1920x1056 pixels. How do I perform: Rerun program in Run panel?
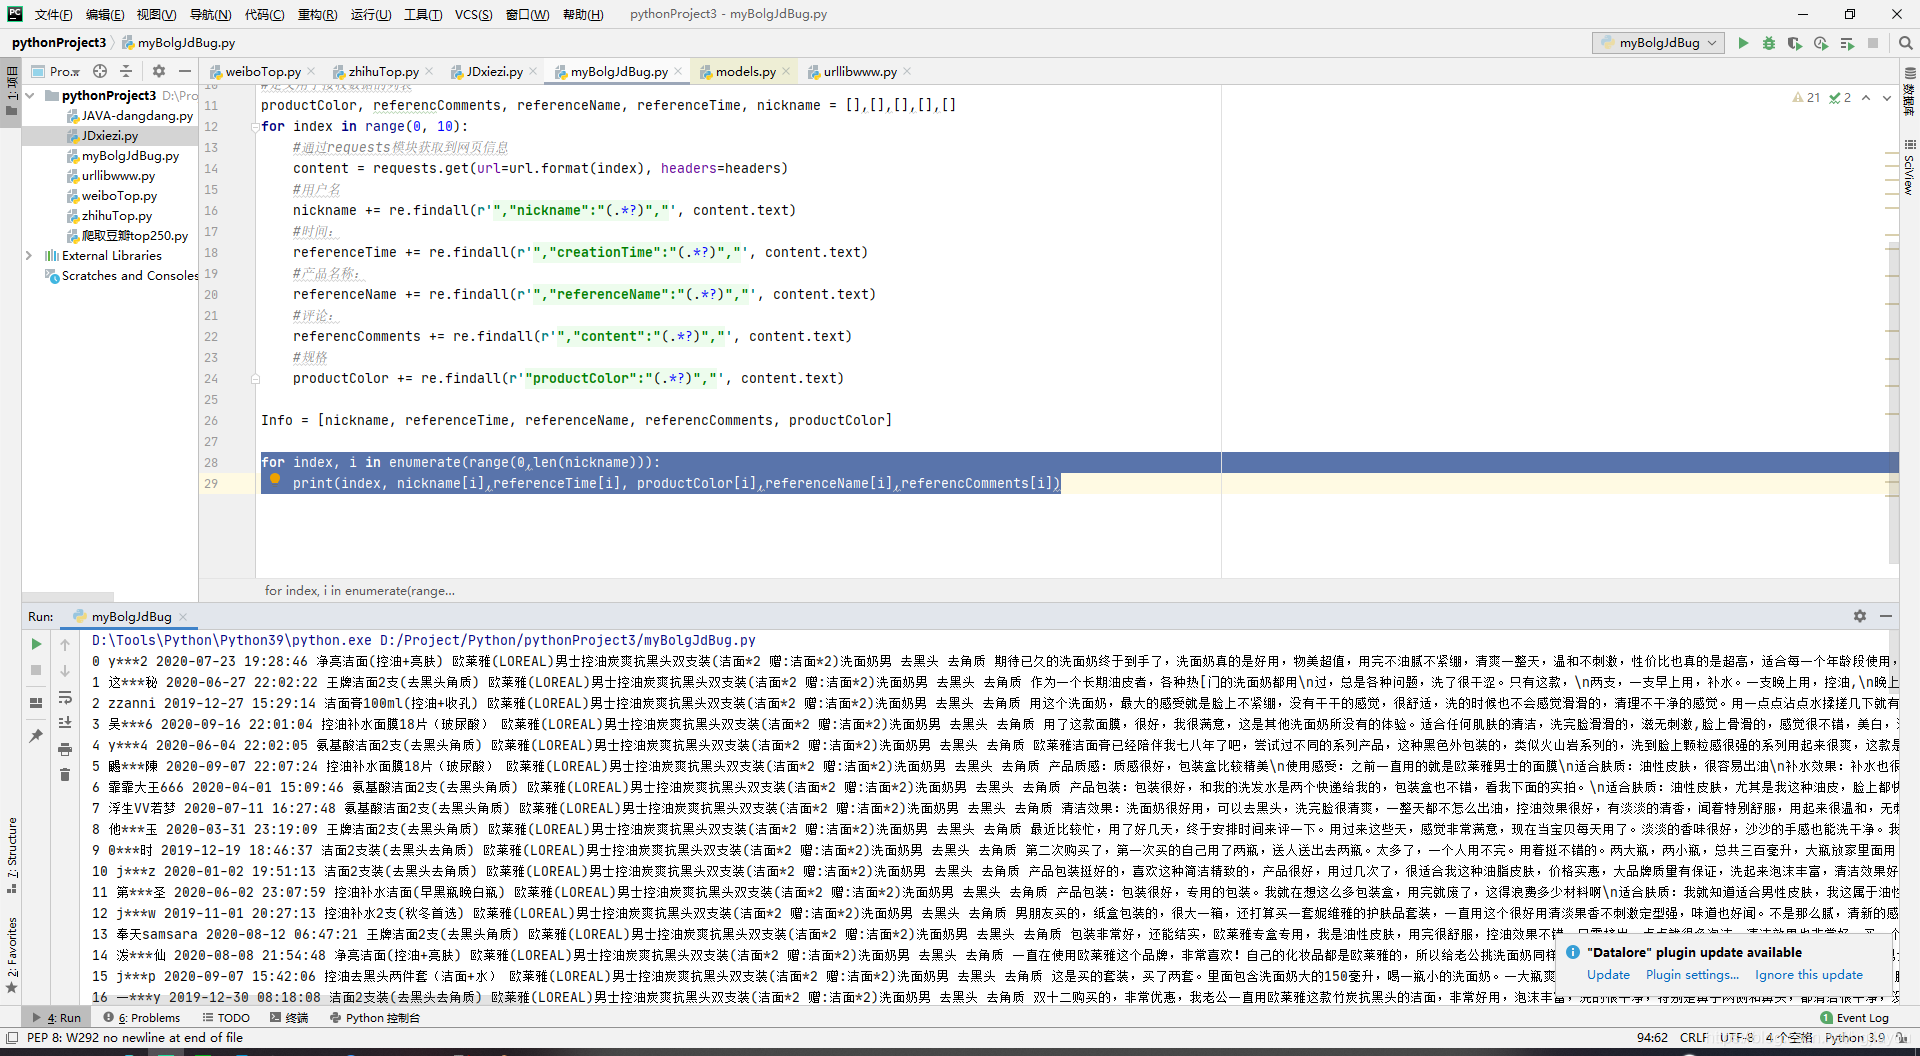[36, 644]
